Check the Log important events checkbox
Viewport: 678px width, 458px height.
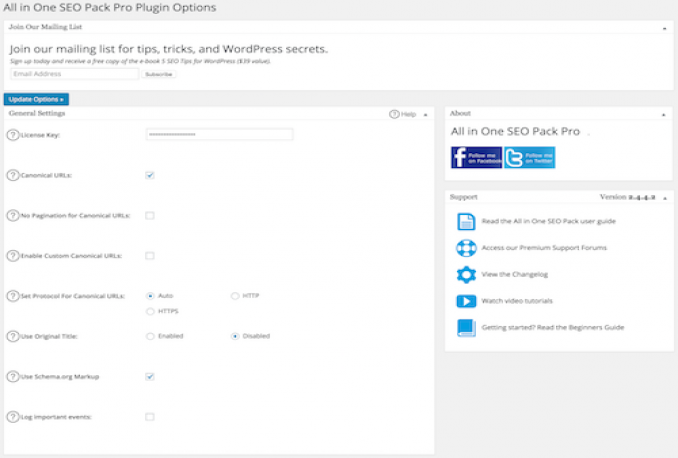(150, 416)
